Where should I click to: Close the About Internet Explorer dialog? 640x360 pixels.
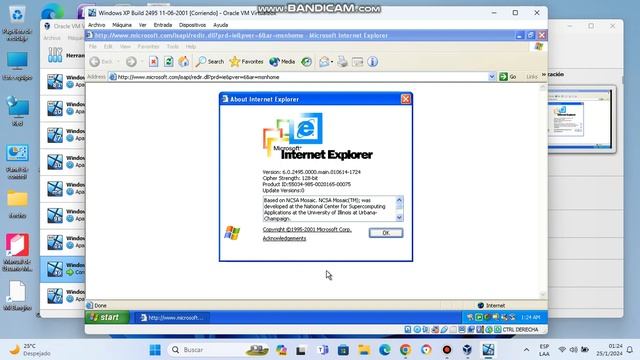tap(405, 99)
